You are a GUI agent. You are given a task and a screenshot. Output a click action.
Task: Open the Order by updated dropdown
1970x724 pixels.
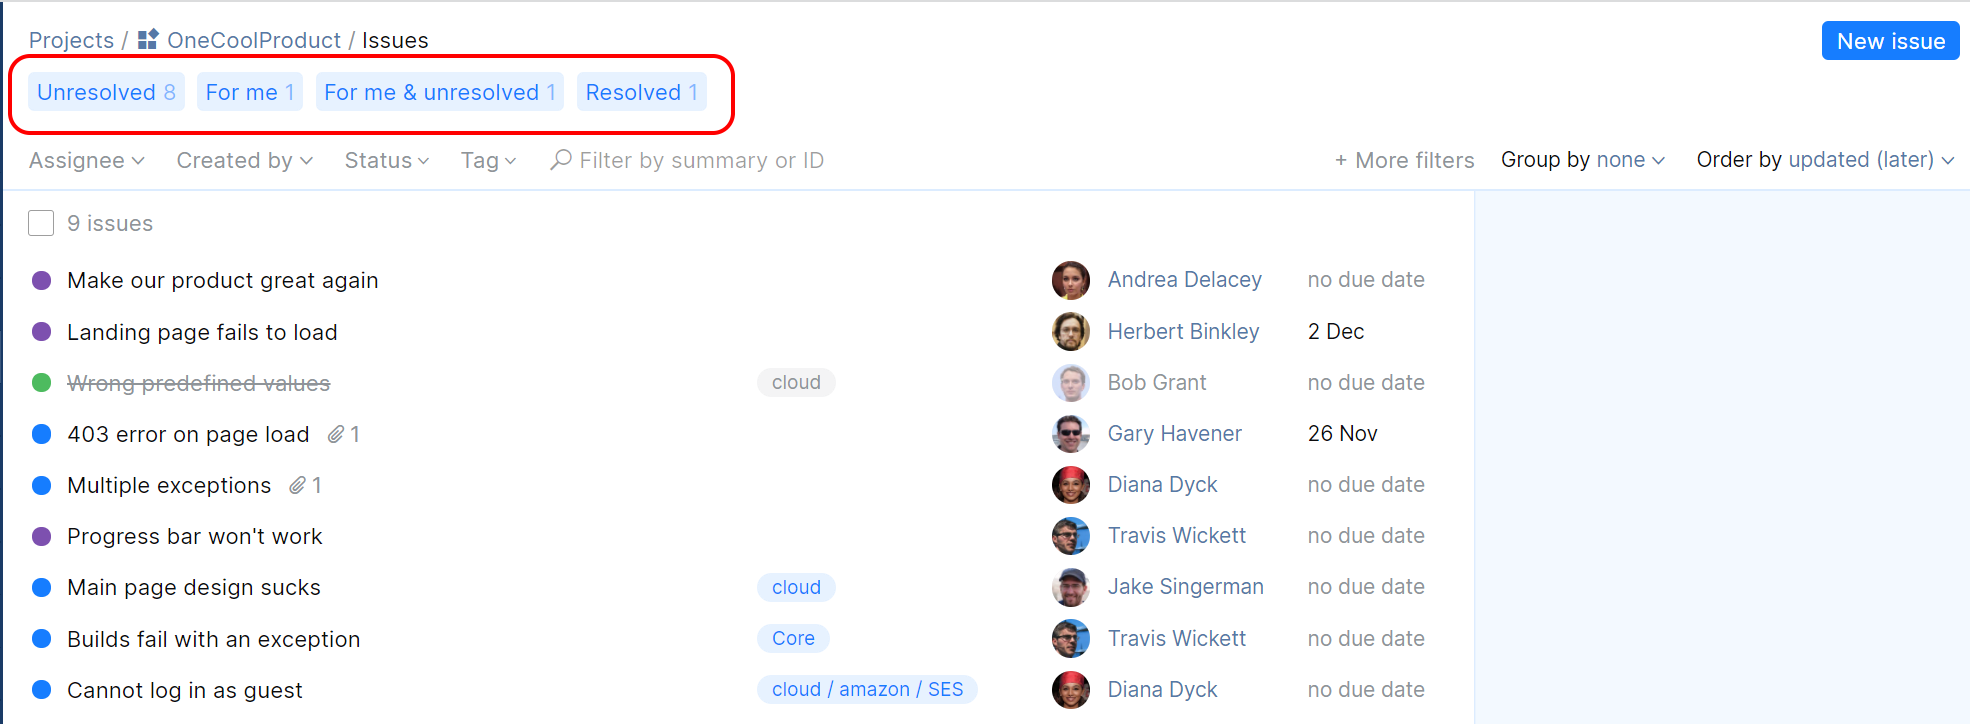1825,160
